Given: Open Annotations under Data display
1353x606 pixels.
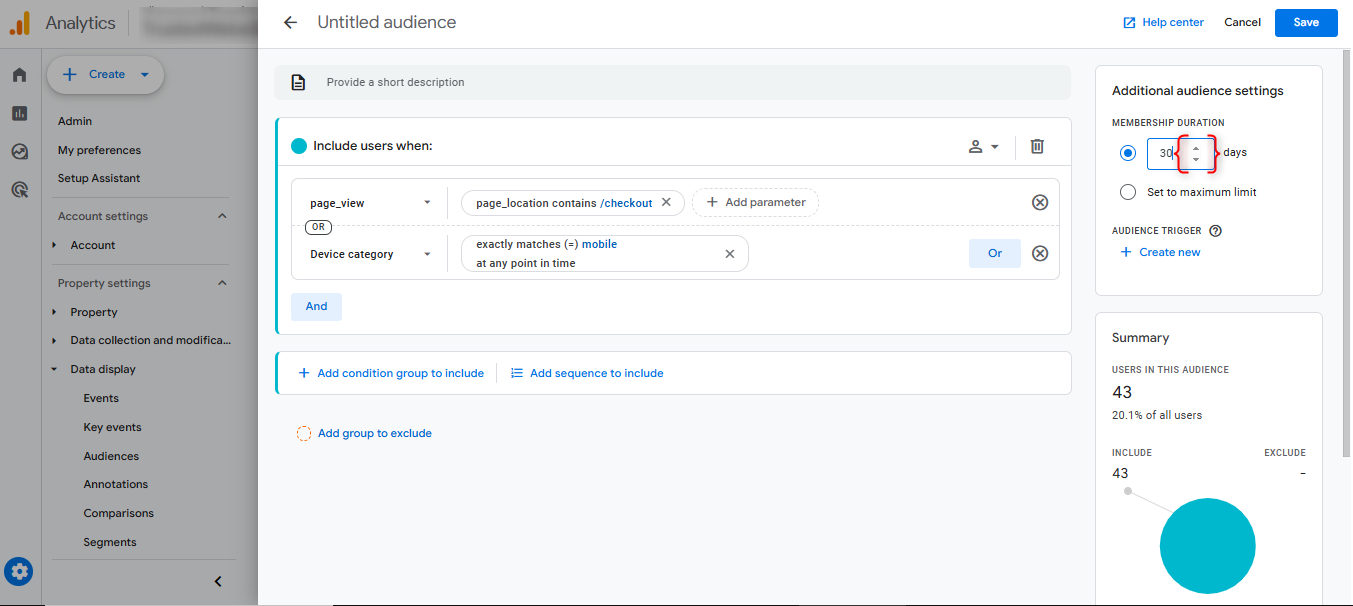Looking at the screenshot, I should [115, 484].
